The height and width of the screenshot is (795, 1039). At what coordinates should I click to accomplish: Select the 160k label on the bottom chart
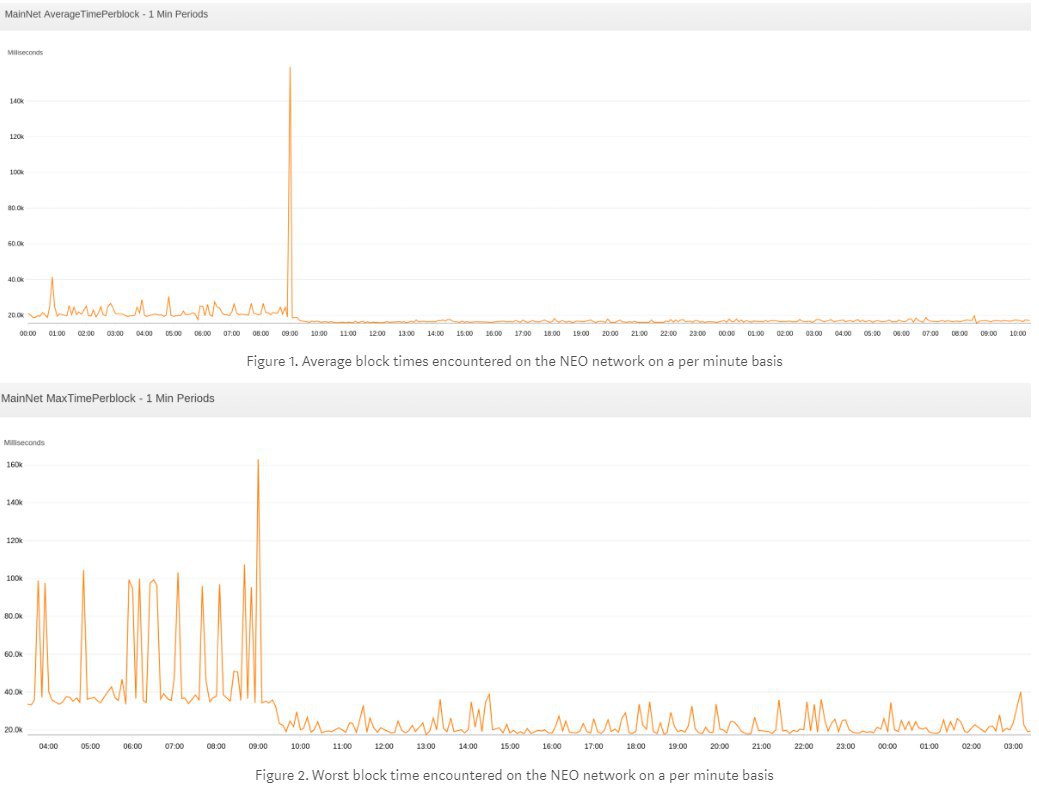pyautogui.click(x=14, y=464)
